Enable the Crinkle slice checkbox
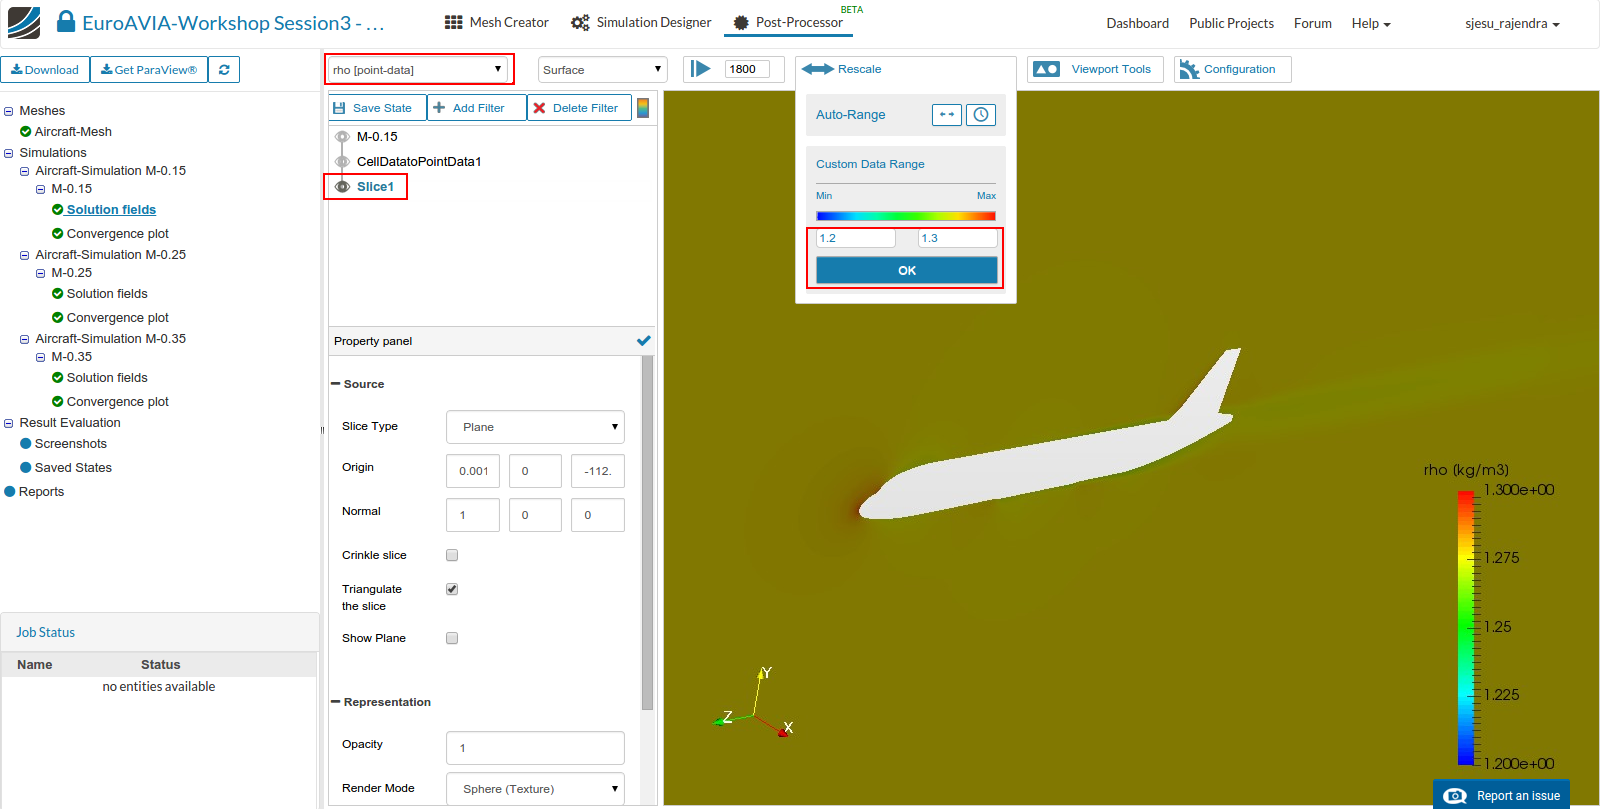The width and height of the screenshot is (1600, 809). [x=452, y=555]
